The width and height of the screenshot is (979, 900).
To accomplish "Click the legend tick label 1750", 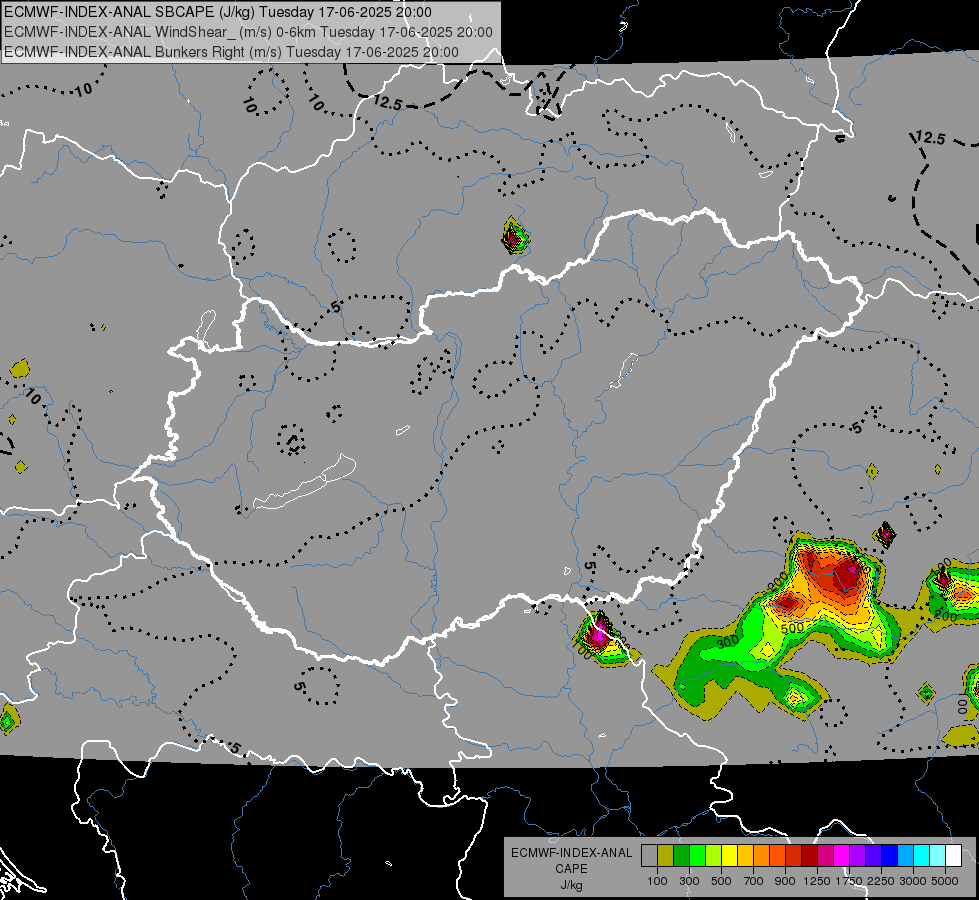I will click(849, 881).
